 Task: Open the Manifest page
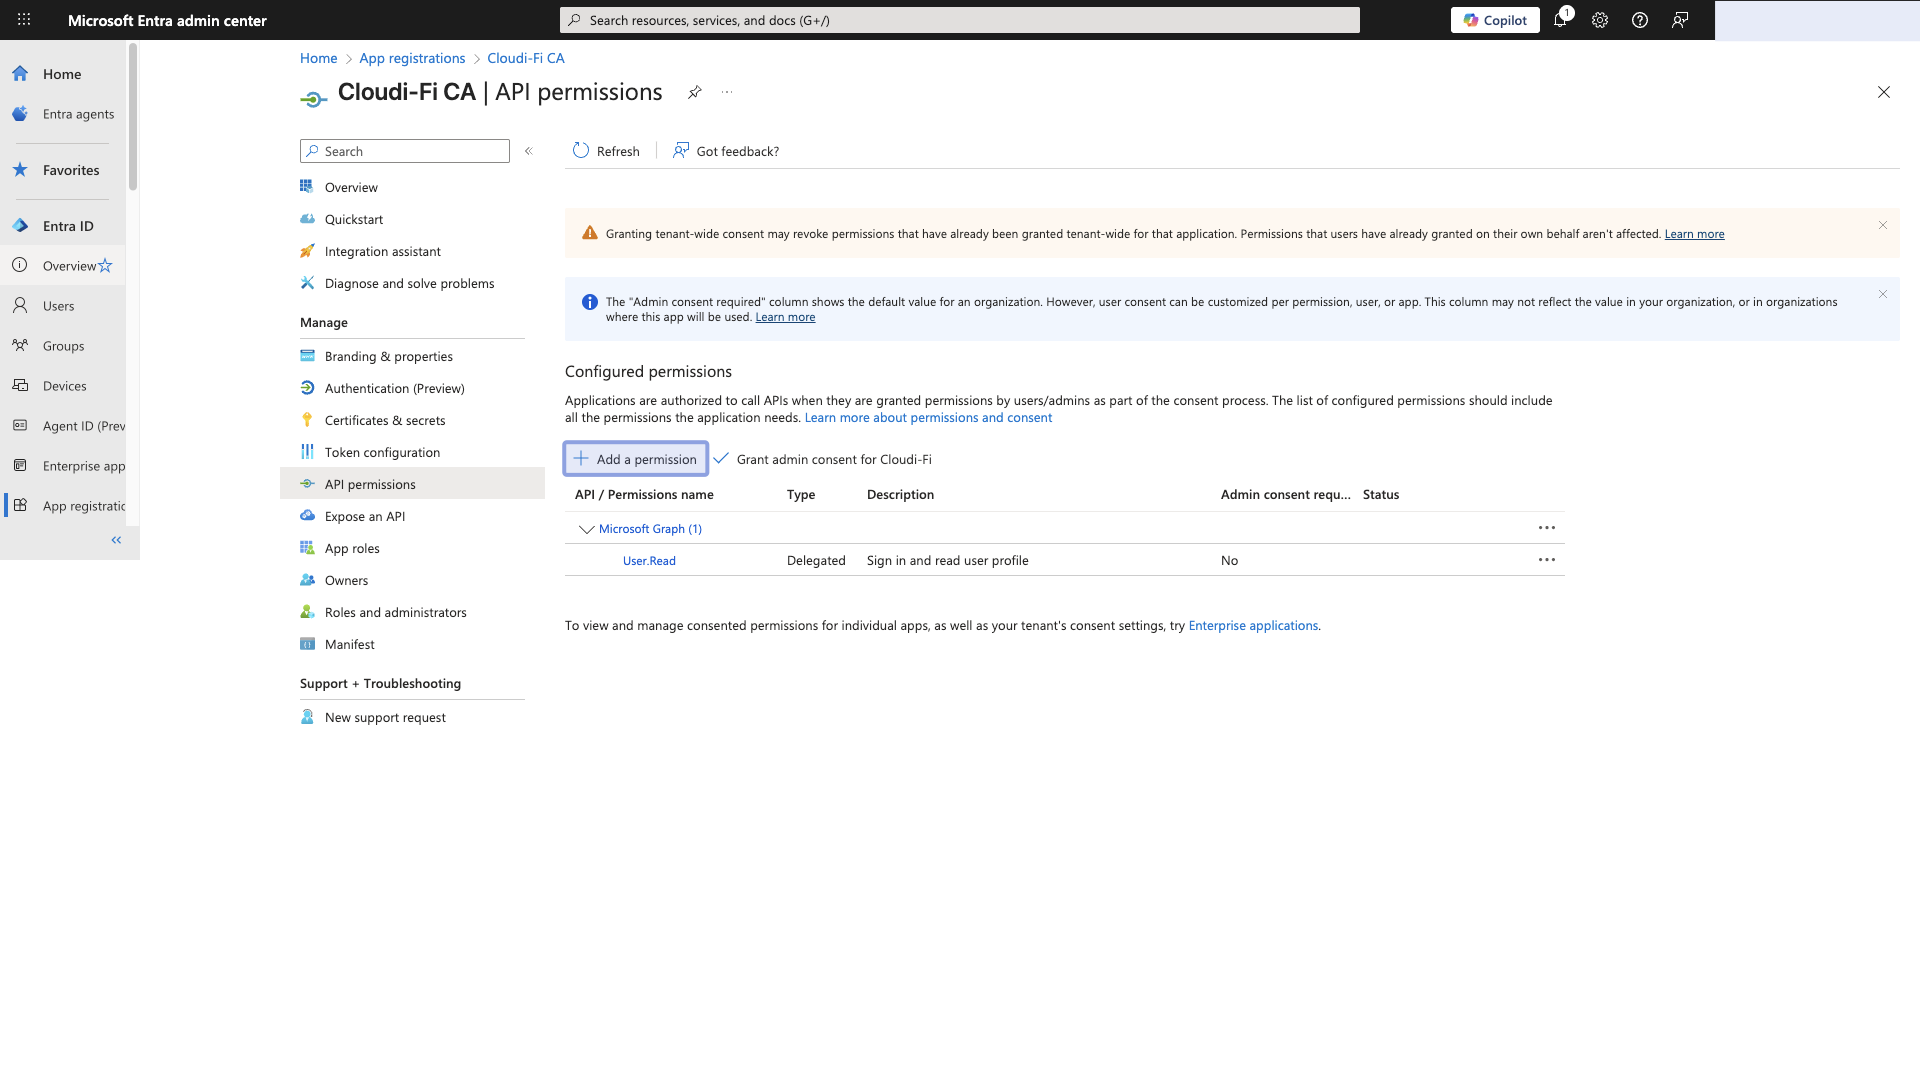348,644
